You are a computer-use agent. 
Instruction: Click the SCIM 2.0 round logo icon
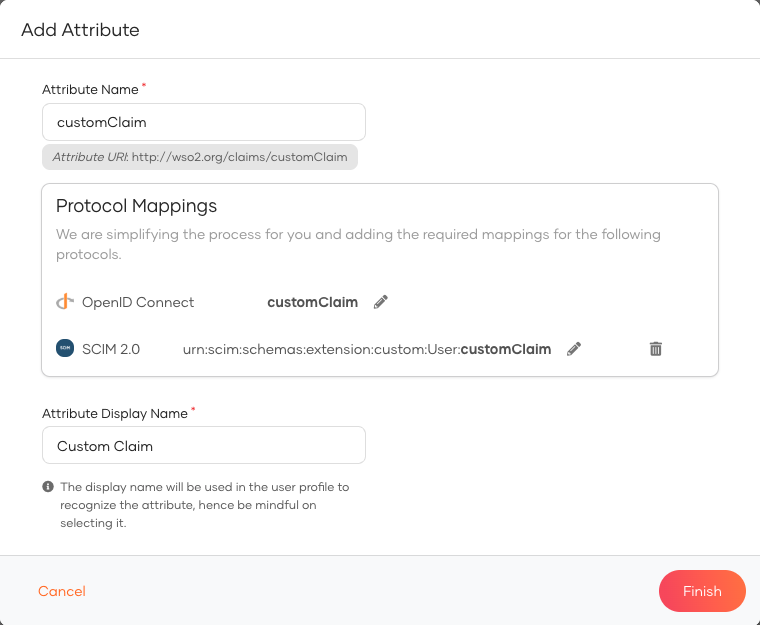[x=65, y=348]
